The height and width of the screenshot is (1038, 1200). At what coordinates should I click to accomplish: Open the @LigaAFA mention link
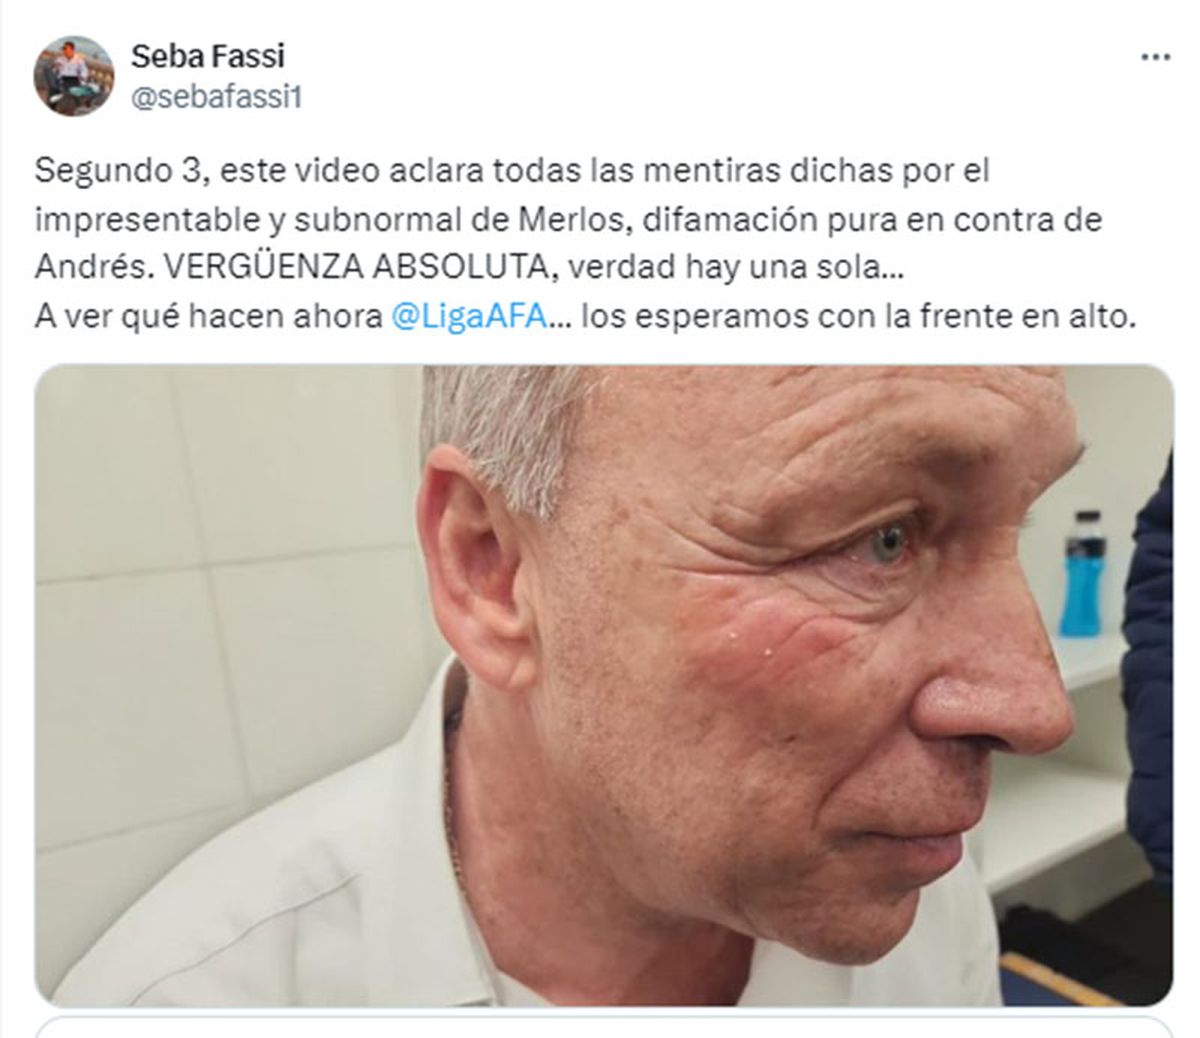point(470,317)
